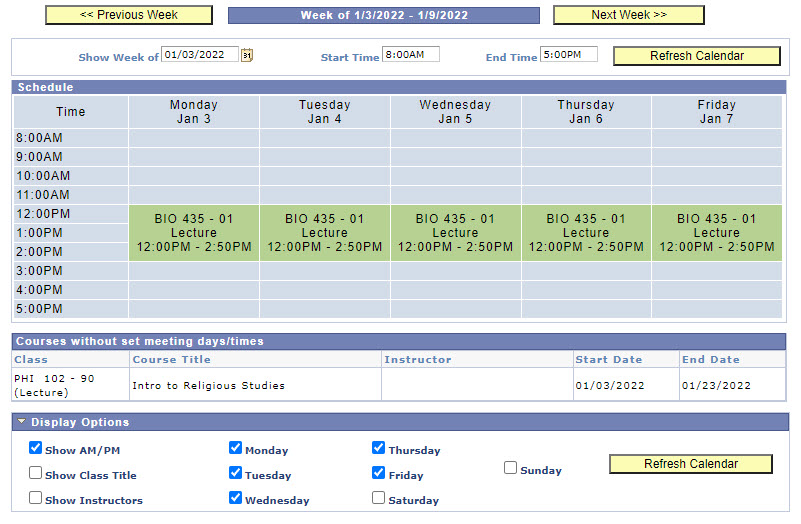Image resolution: width=801 pixels, height=524 pixels.
Task: Click the 8:00AM time row label
Action: (x=70, y=138)
